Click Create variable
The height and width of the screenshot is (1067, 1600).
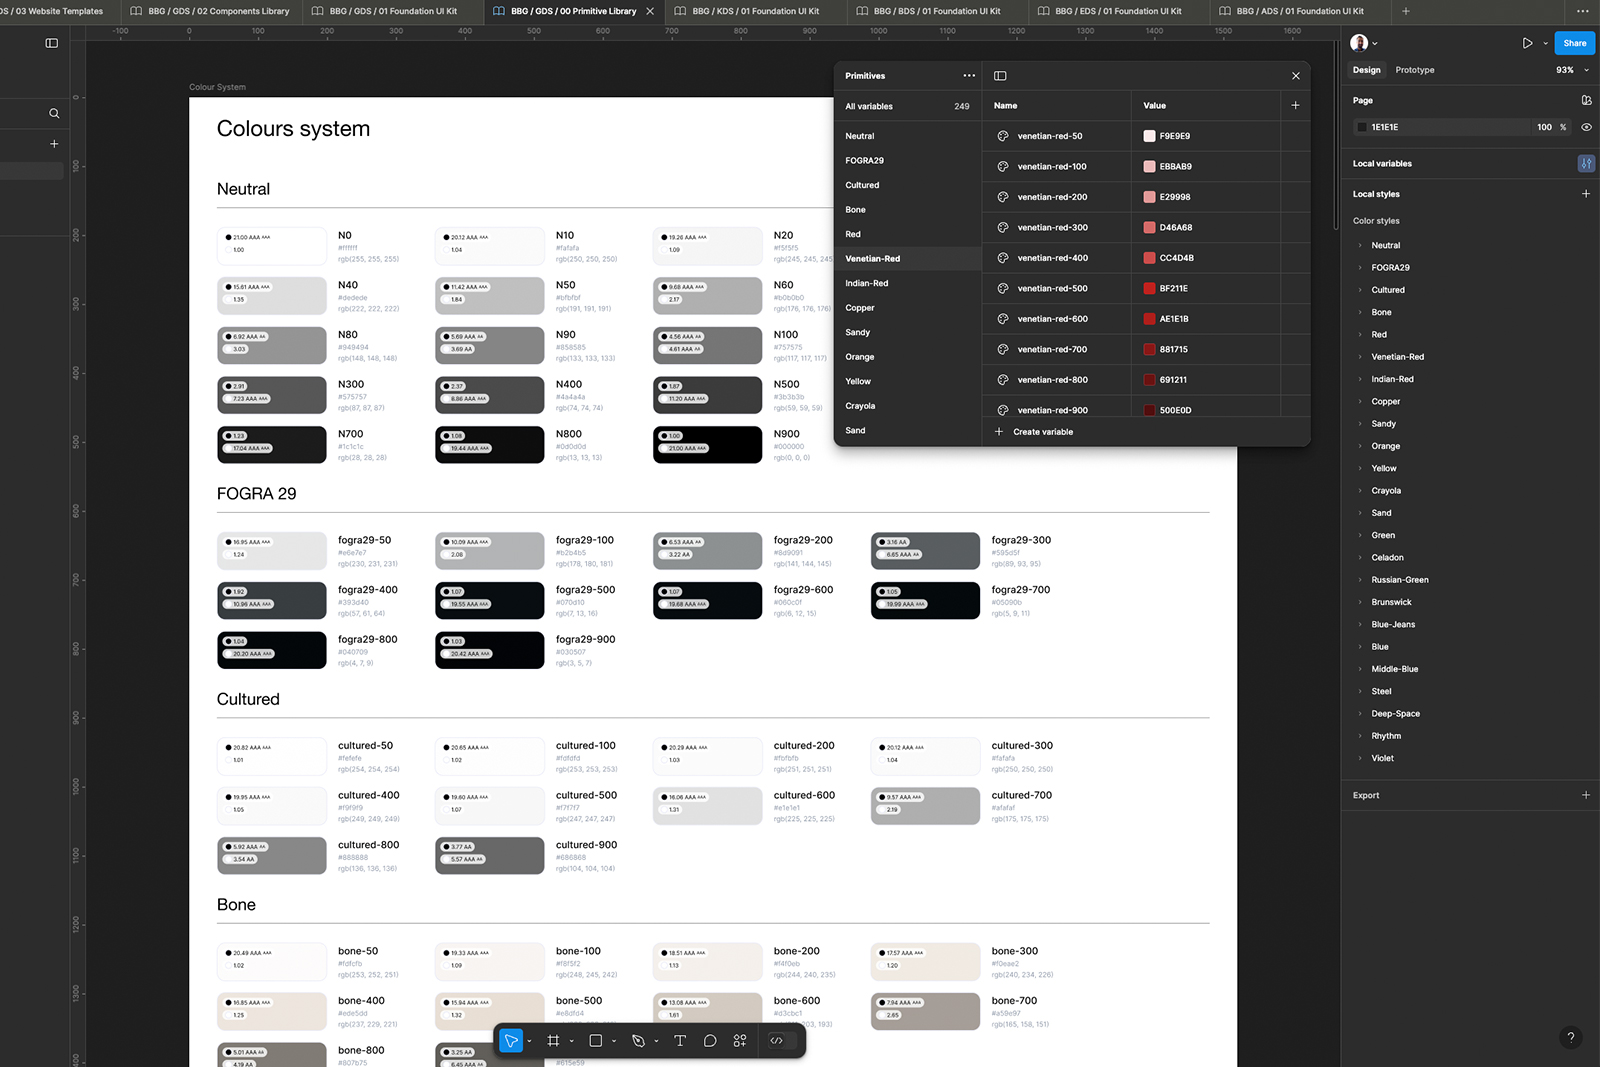tap(1042, 432)
